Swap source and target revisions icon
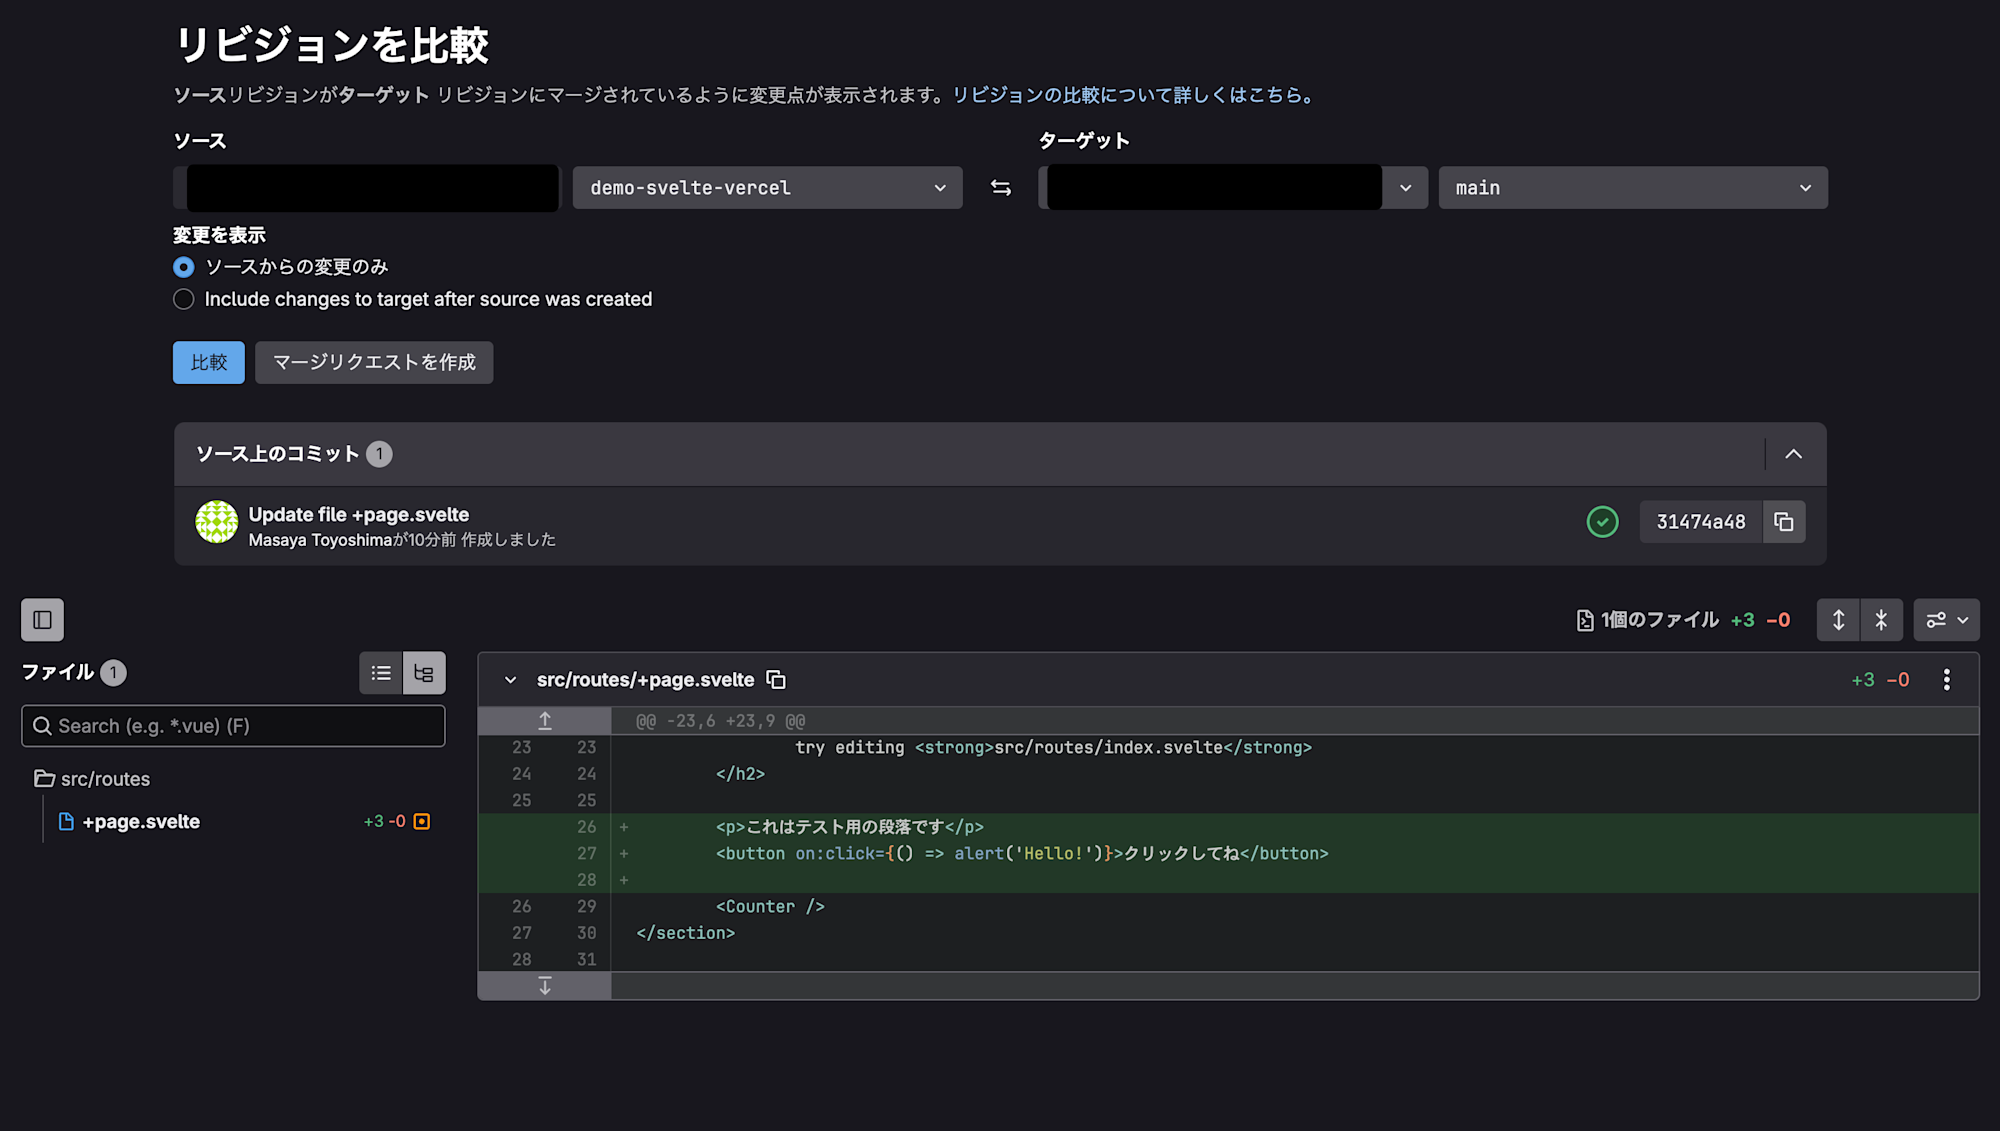Screen dimensions: 2000x1131 tap(1000, 188)
